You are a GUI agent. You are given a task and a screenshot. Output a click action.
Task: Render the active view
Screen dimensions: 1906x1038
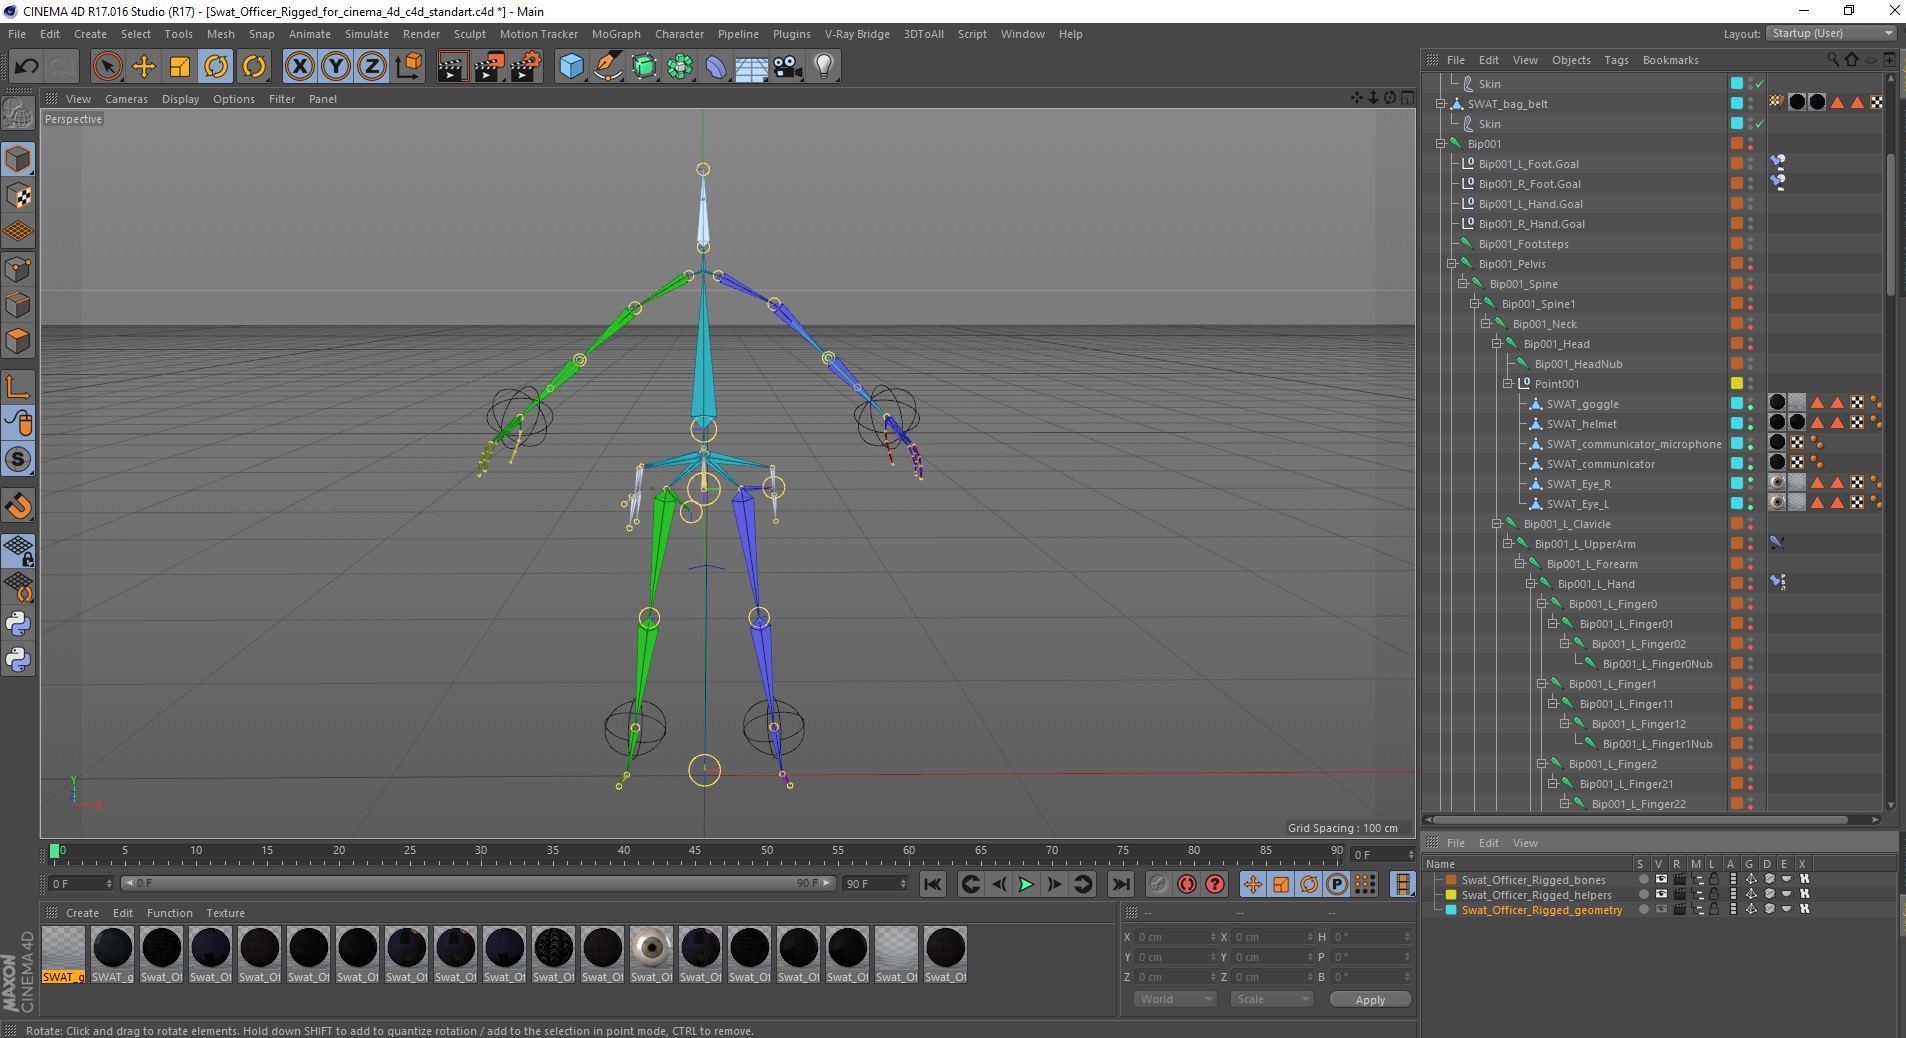pos(452,67)
